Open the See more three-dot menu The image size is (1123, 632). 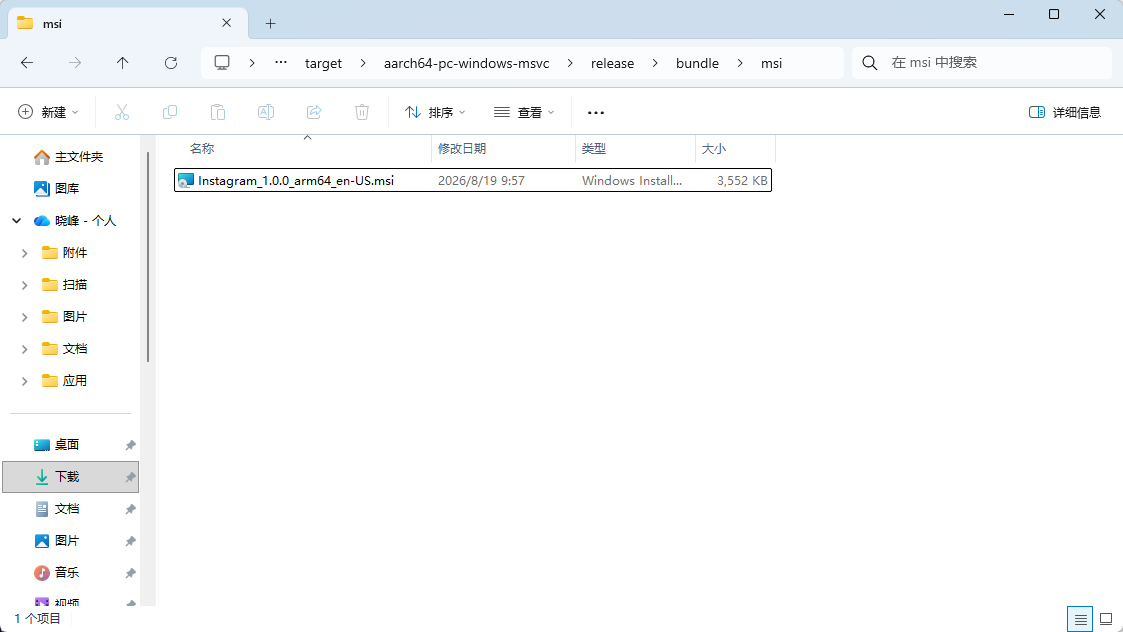[596, 112]
